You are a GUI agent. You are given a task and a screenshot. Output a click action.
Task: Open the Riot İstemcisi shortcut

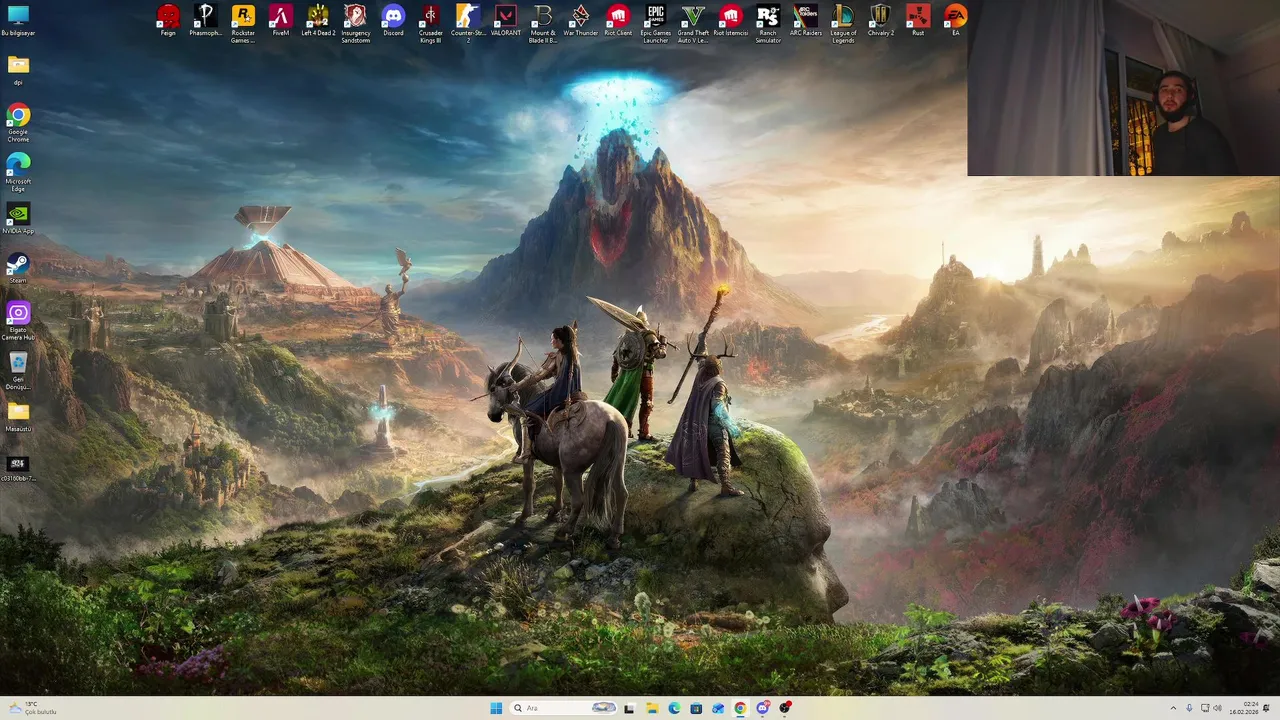pyautogui.click(x=731, y=21)
